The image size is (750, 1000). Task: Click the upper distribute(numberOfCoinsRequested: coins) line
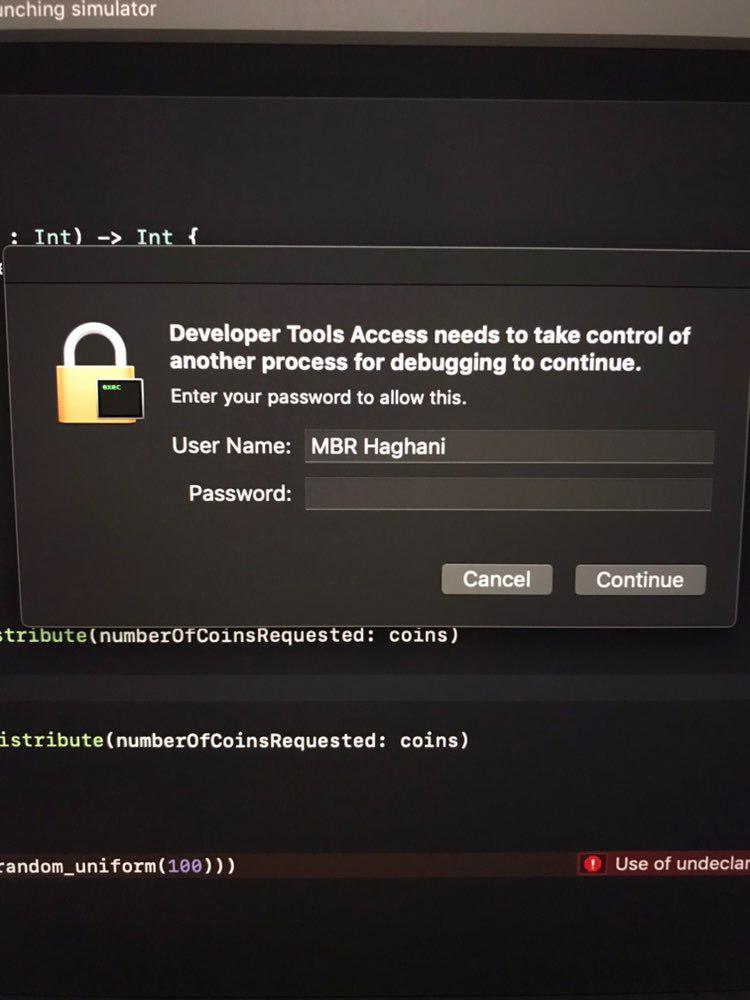coord(229,635)
